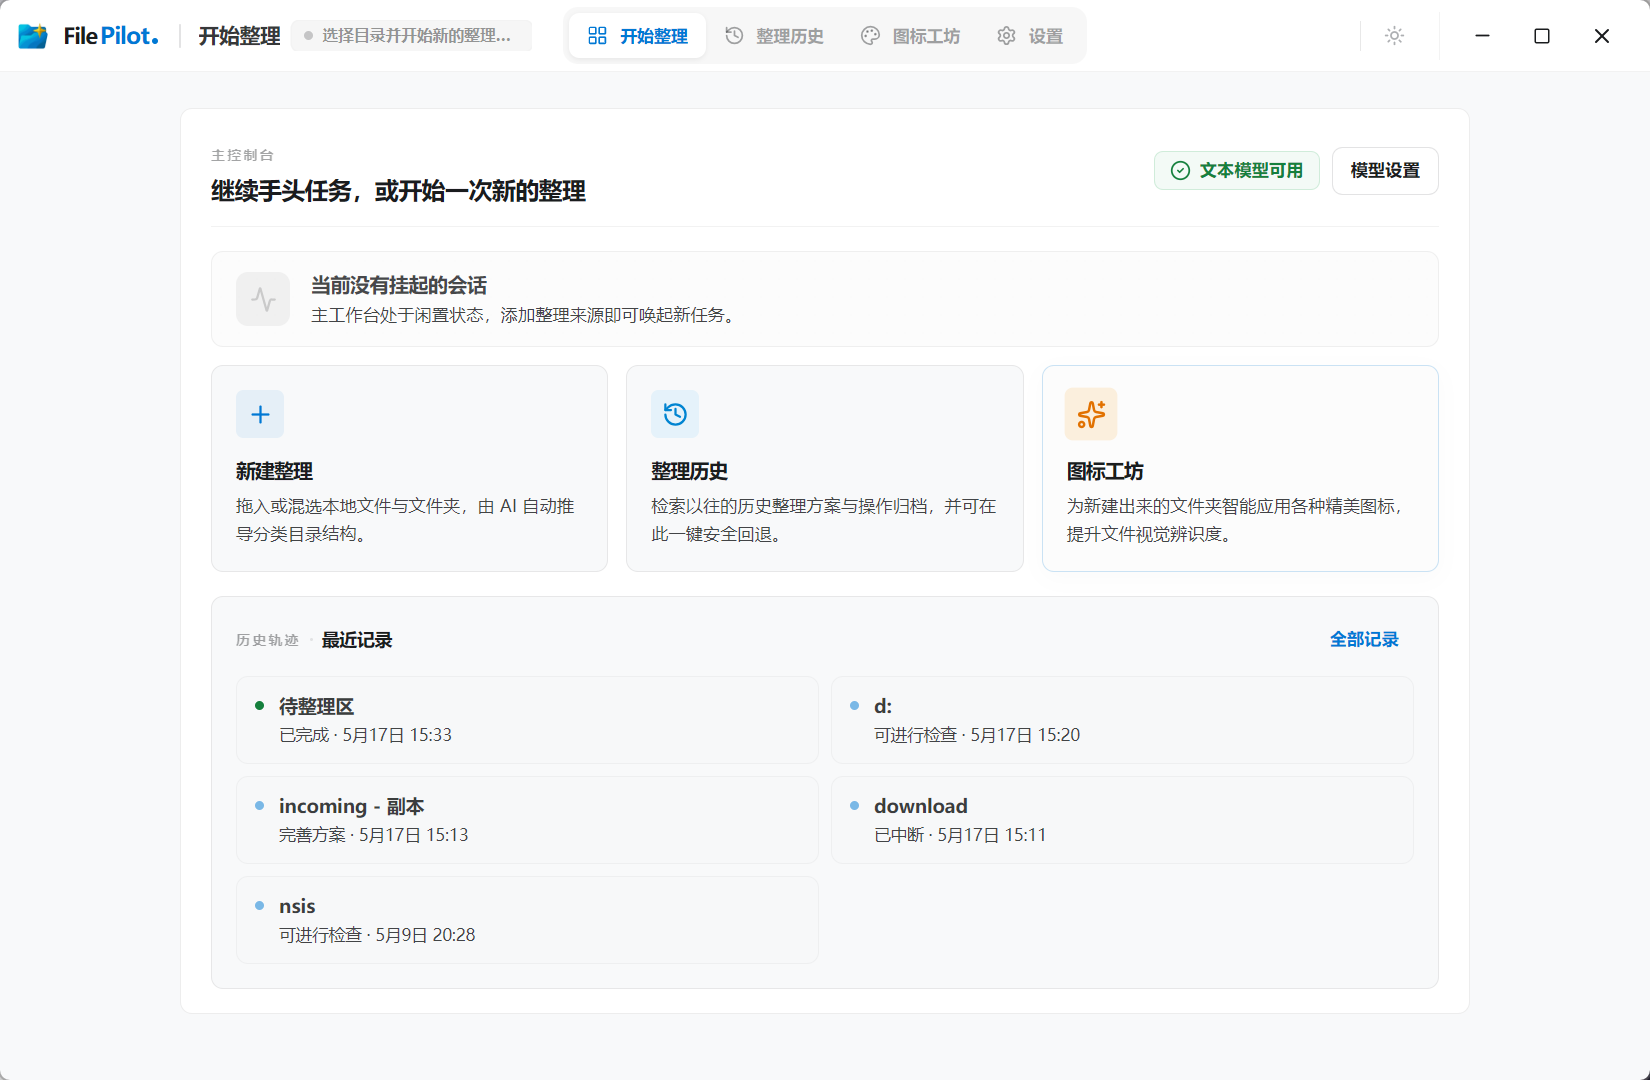
Task: Click the 文本模型可用 status badge
Action: [x=1237, y=171]
